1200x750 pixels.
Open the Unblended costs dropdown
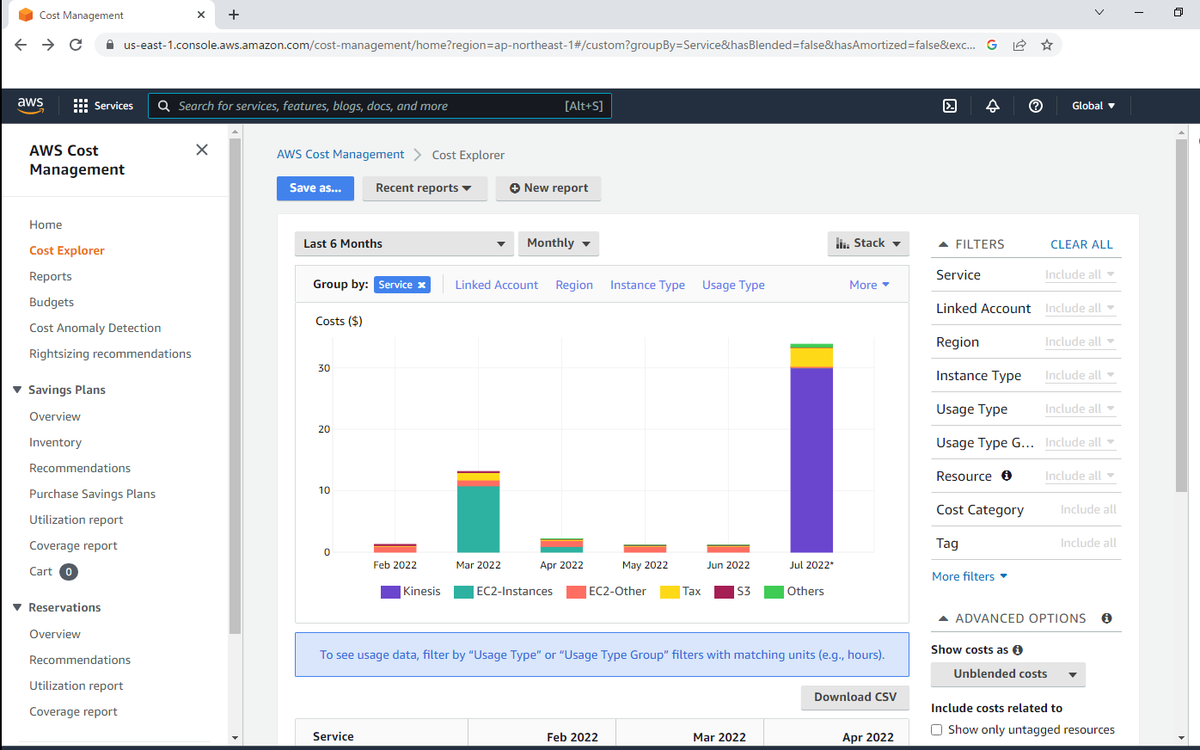click(x=1008, y=674)
